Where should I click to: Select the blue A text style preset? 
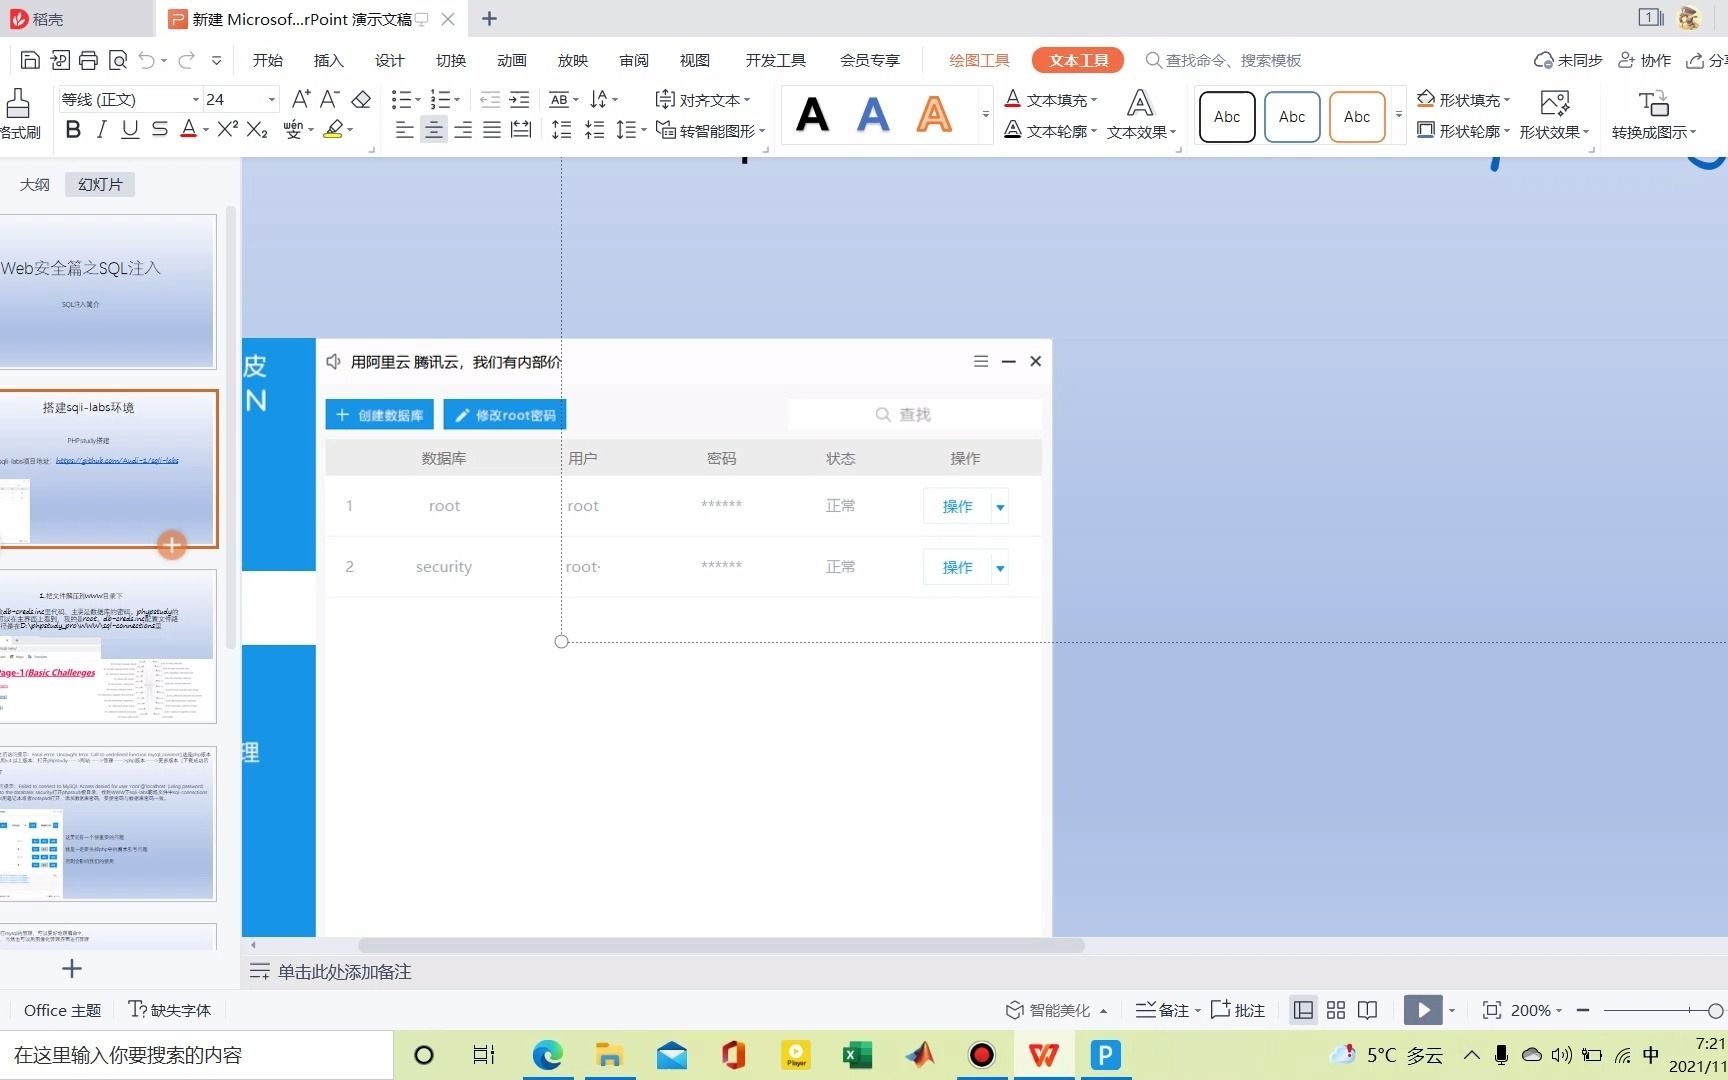coord(873,115)
